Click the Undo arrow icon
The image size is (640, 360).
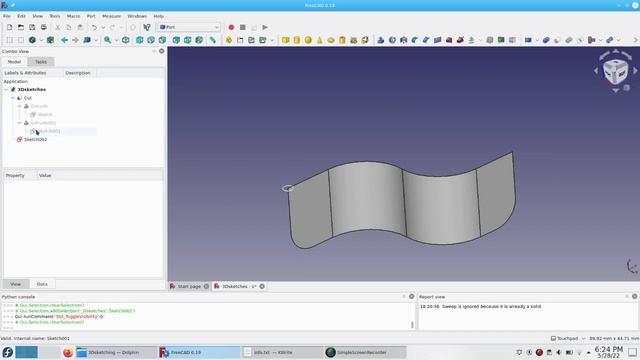[94, 27]
